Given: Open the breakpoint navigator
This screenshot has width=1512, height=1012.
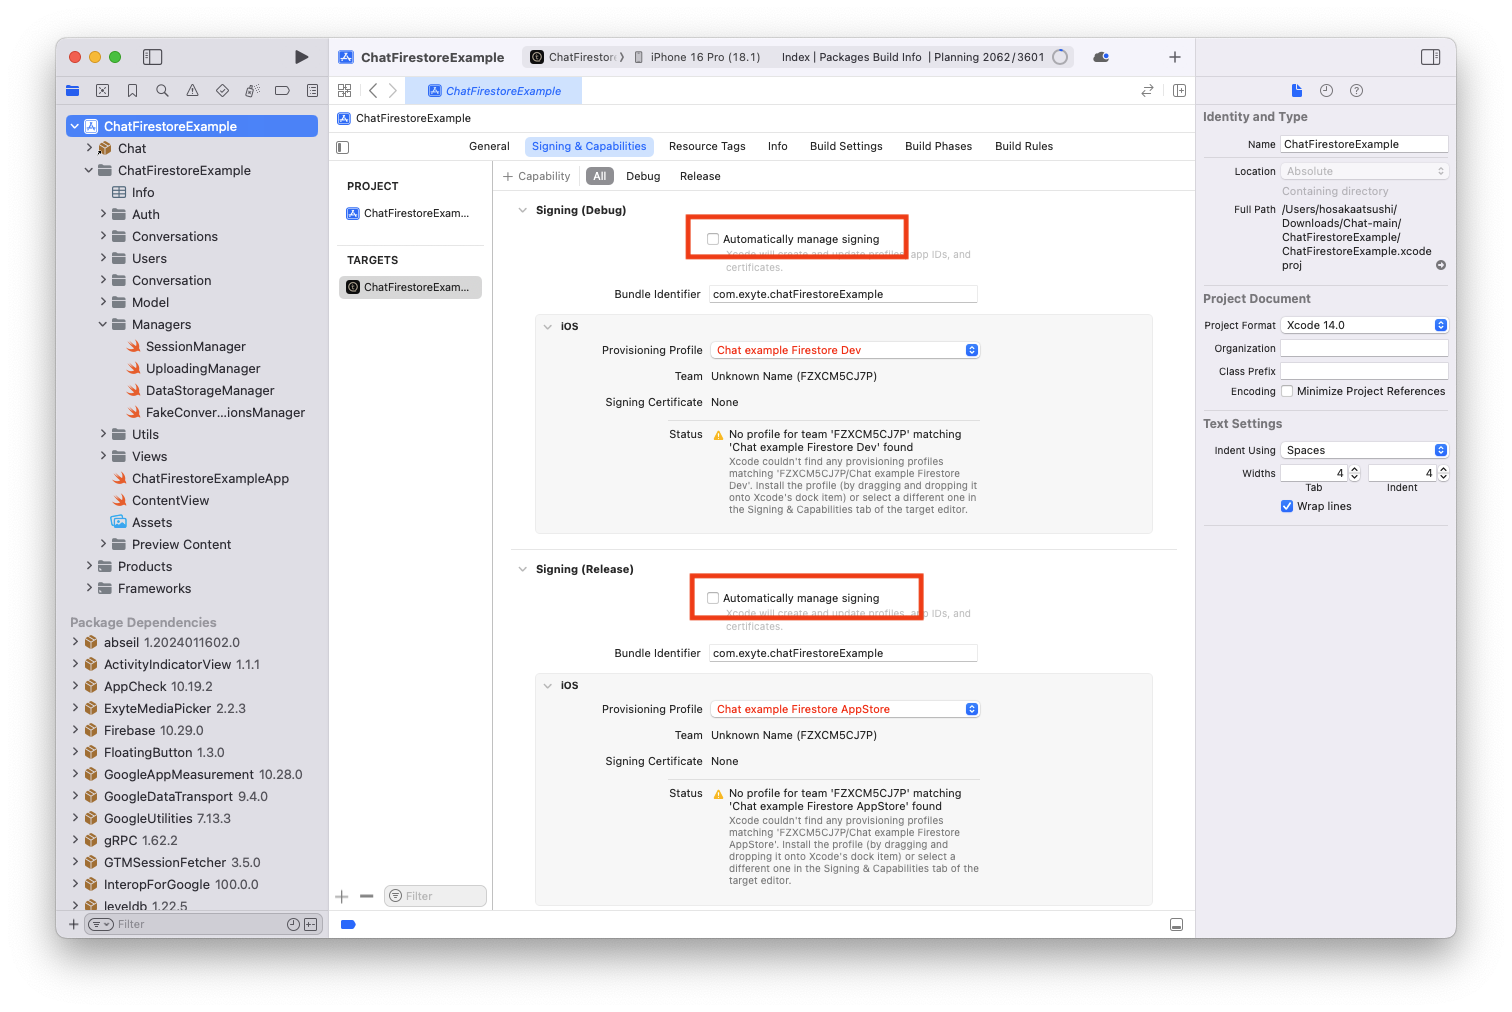Looking at the screenshot, I should coord(282,91).
